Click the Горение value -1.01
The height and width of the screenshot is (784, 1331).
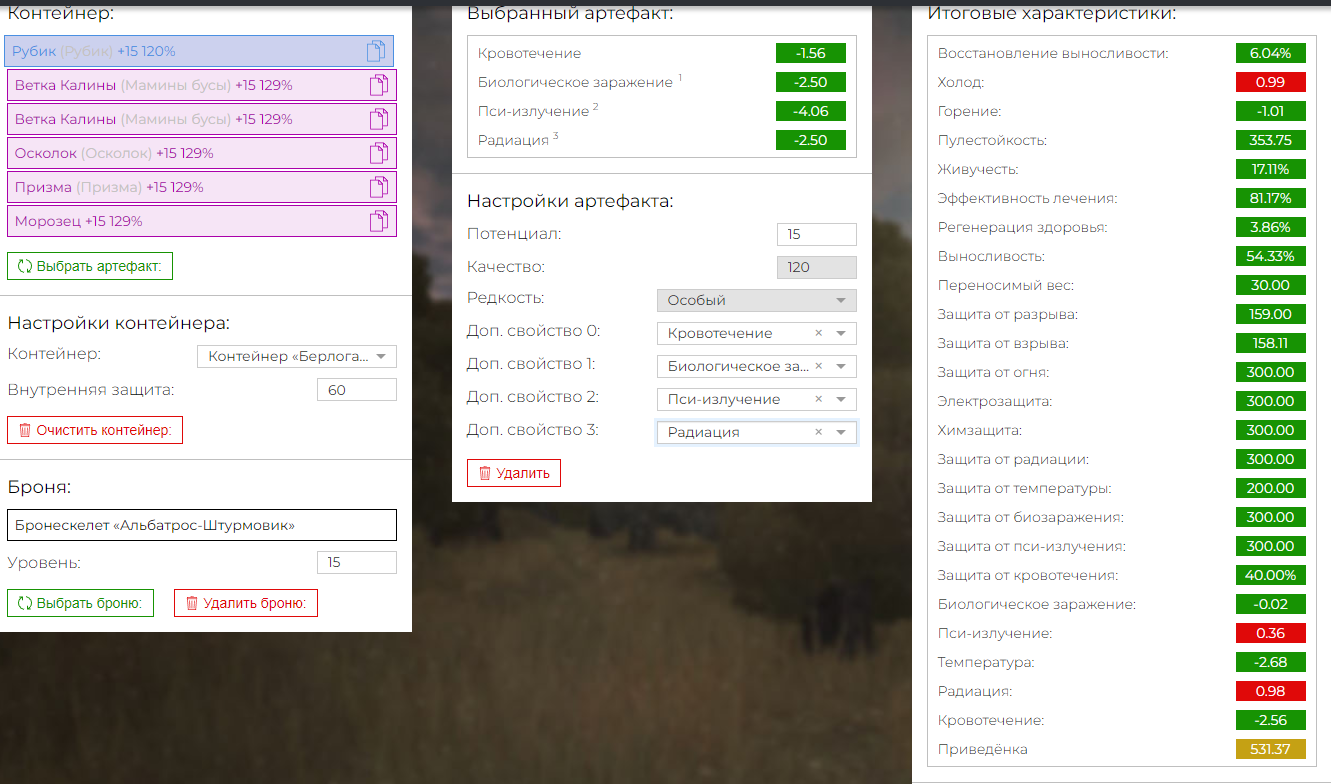[x=1271, y=111]
